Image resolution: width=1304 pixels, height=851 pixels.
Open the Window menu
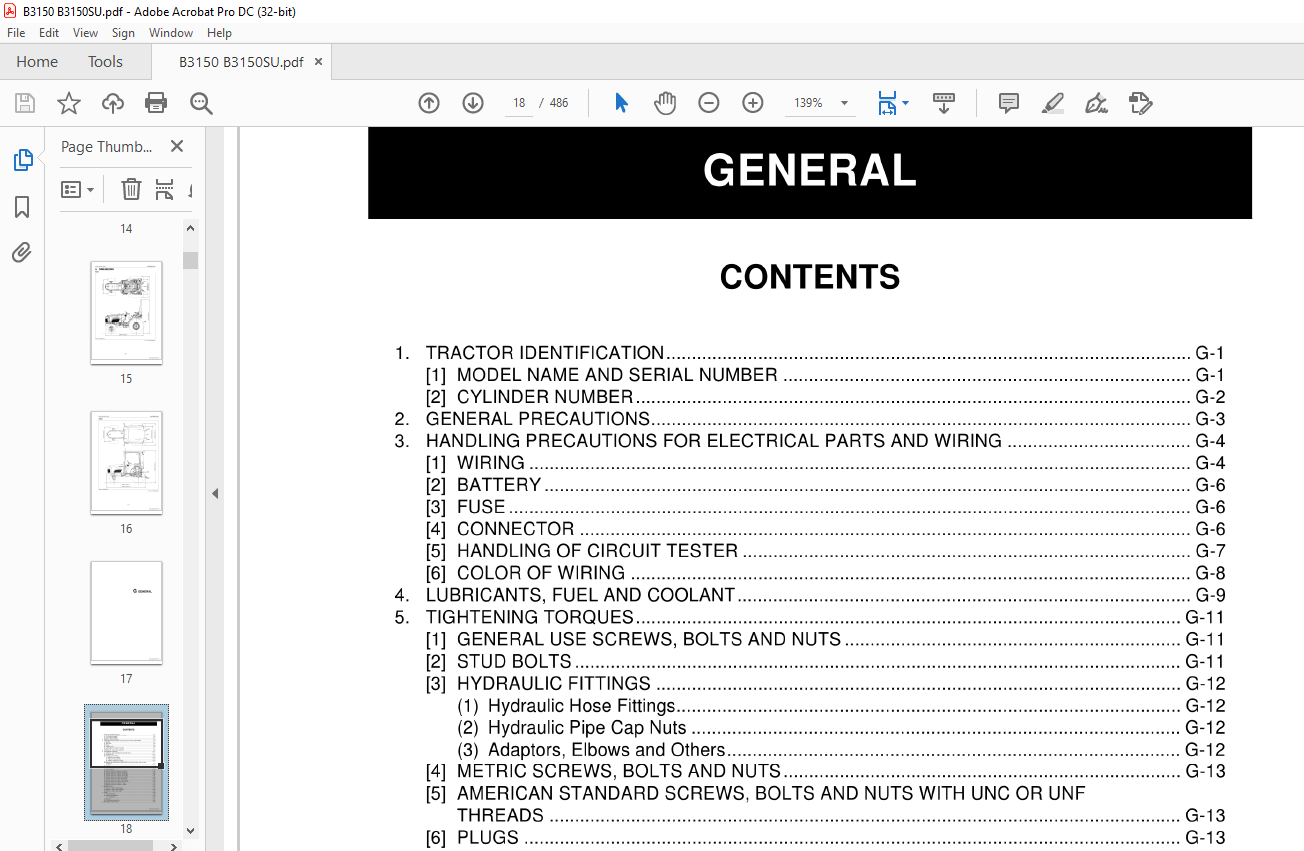pyautogui.click(x=171, y=33)
